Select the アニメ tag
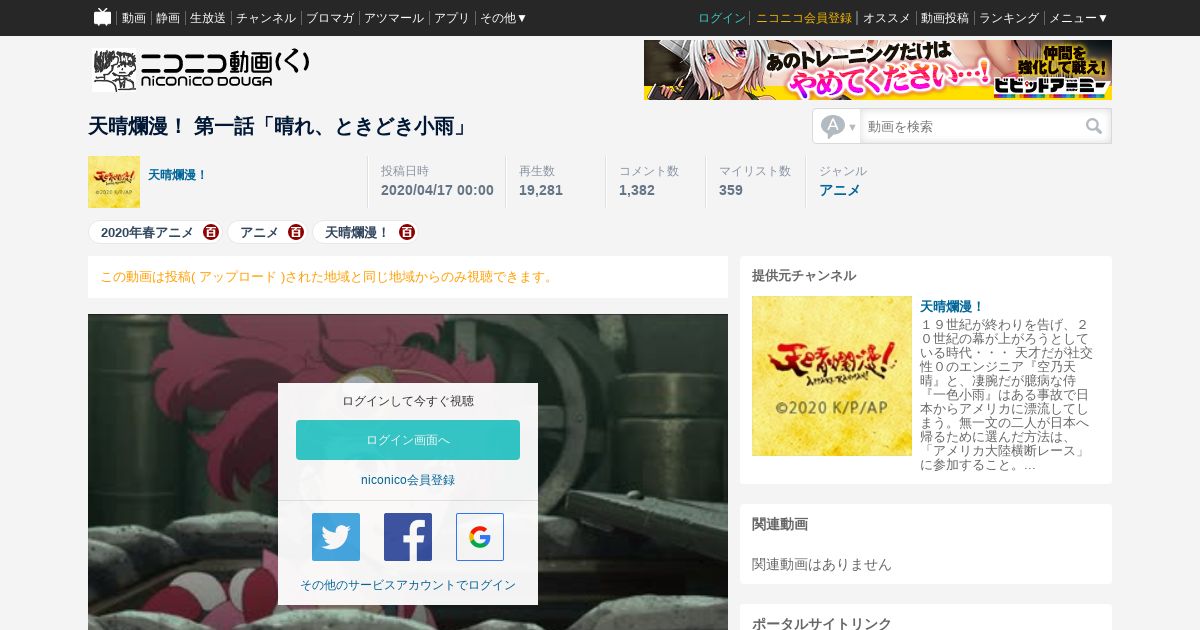1200x630 pixels. 259,232
